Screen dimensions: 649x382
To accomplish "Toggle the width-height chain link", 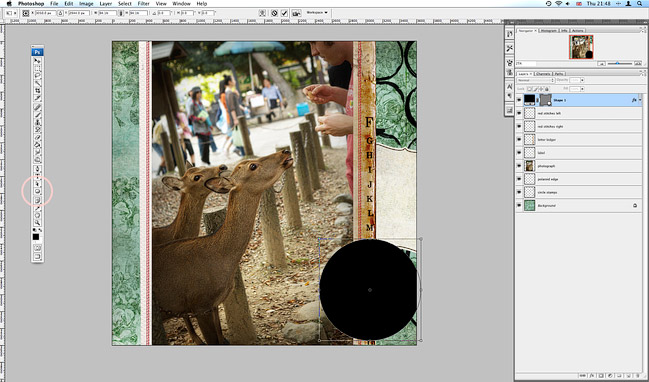I will [121, 13].
